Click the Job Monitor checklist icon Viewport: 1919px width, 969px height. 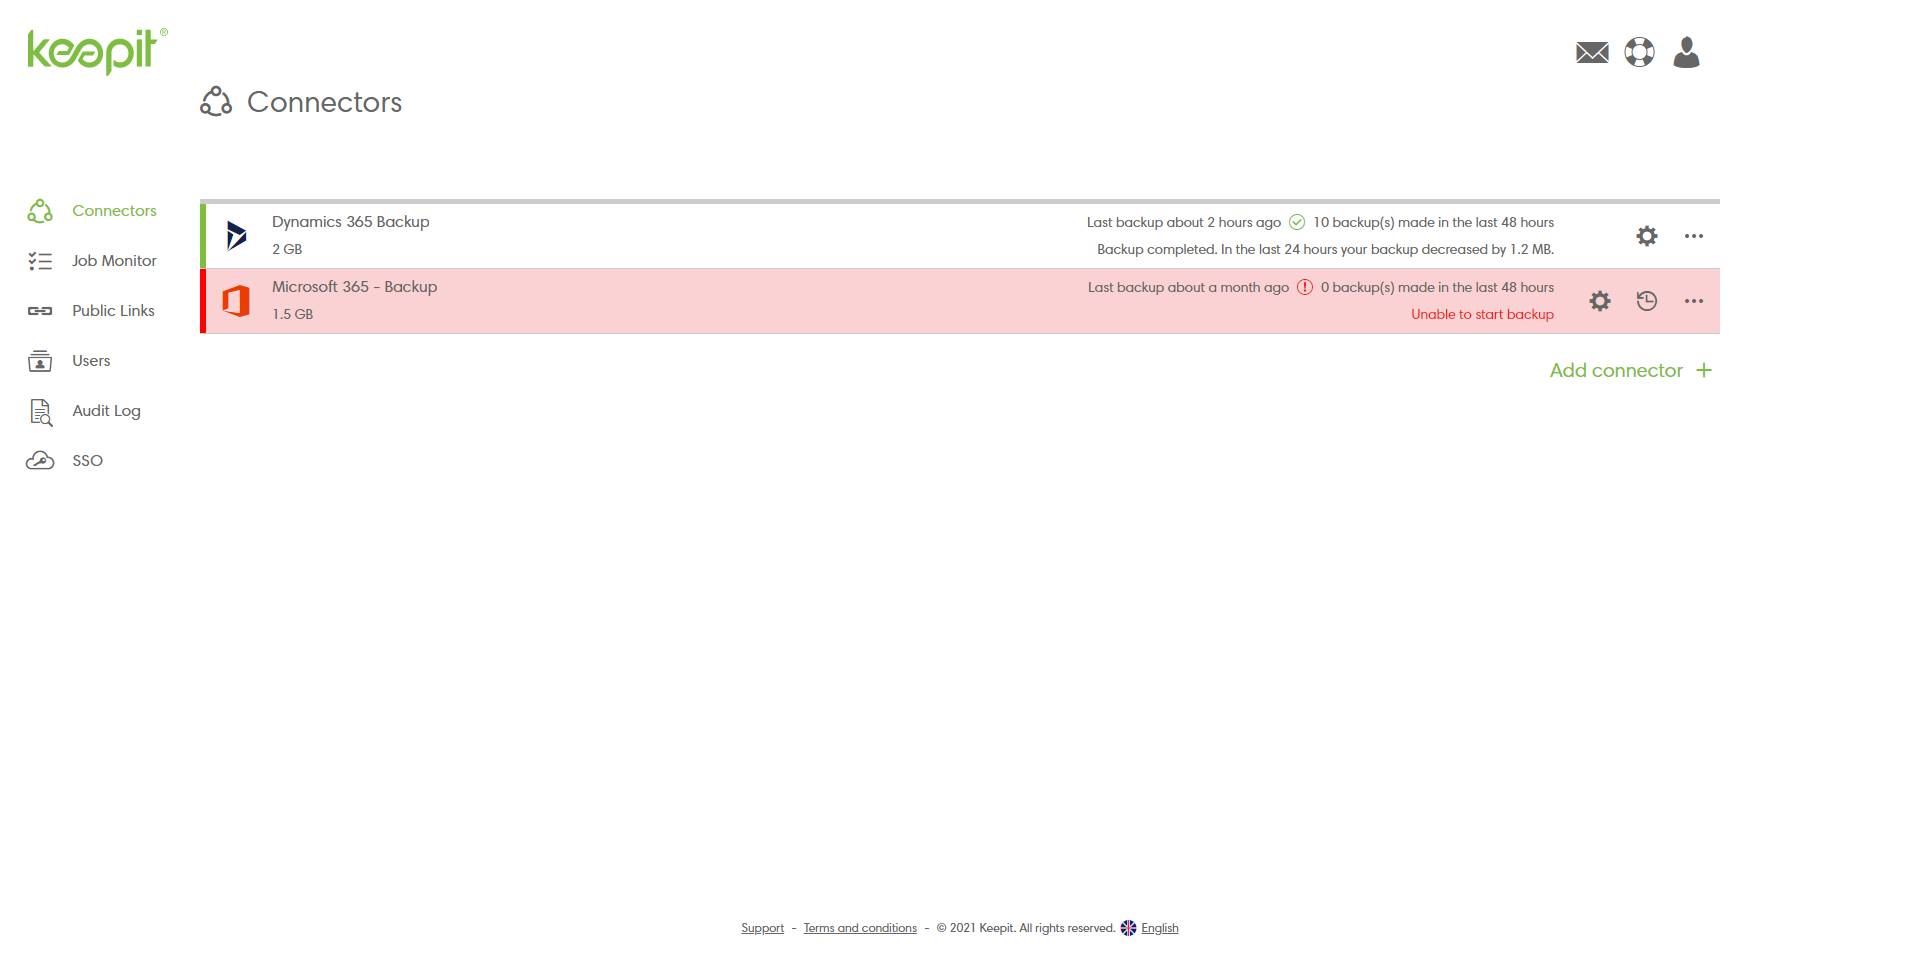(40, 261)
